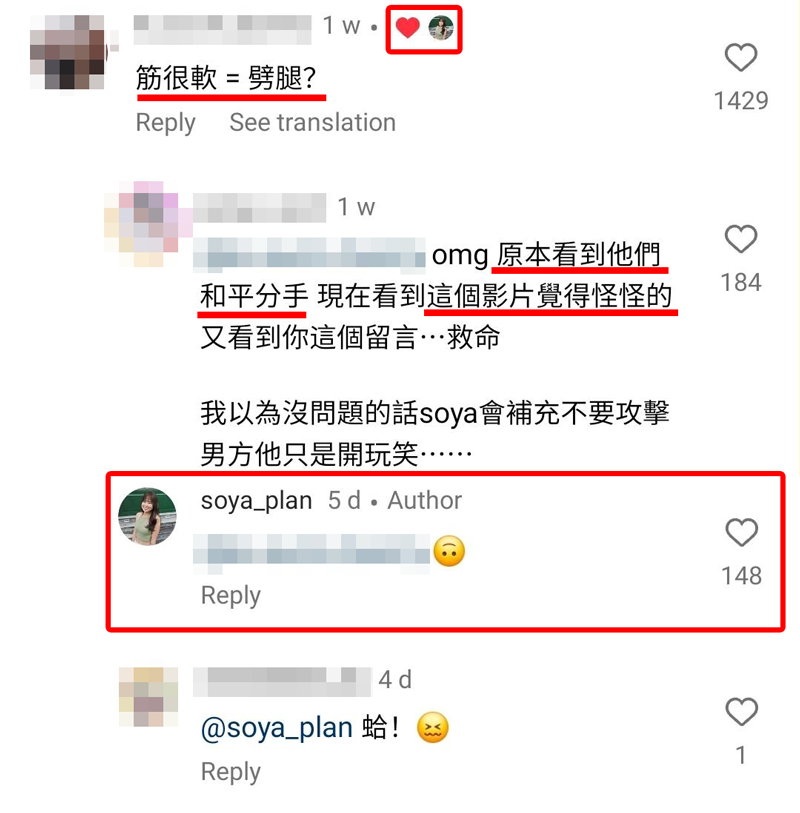
Task: Open the top commenter's pixelated avatar
Action: click(68, 52)
